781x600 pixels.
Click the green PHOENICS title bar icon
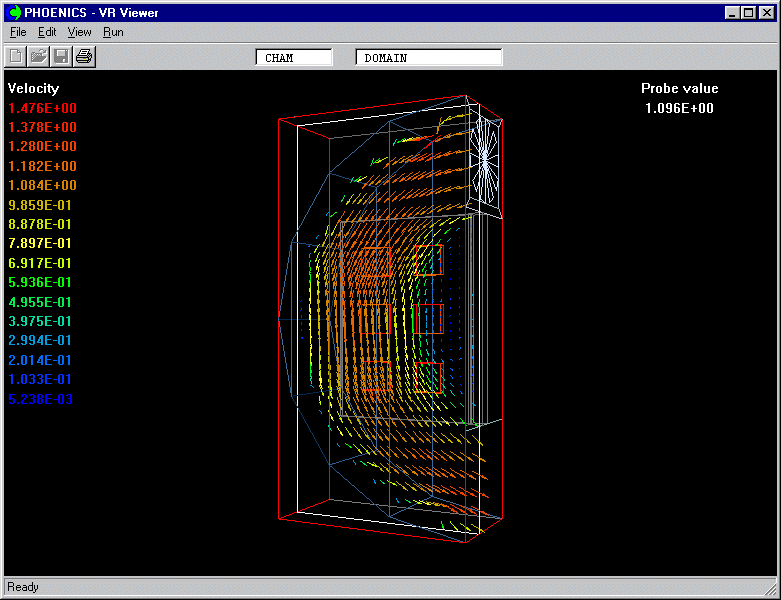coord(14,13)
